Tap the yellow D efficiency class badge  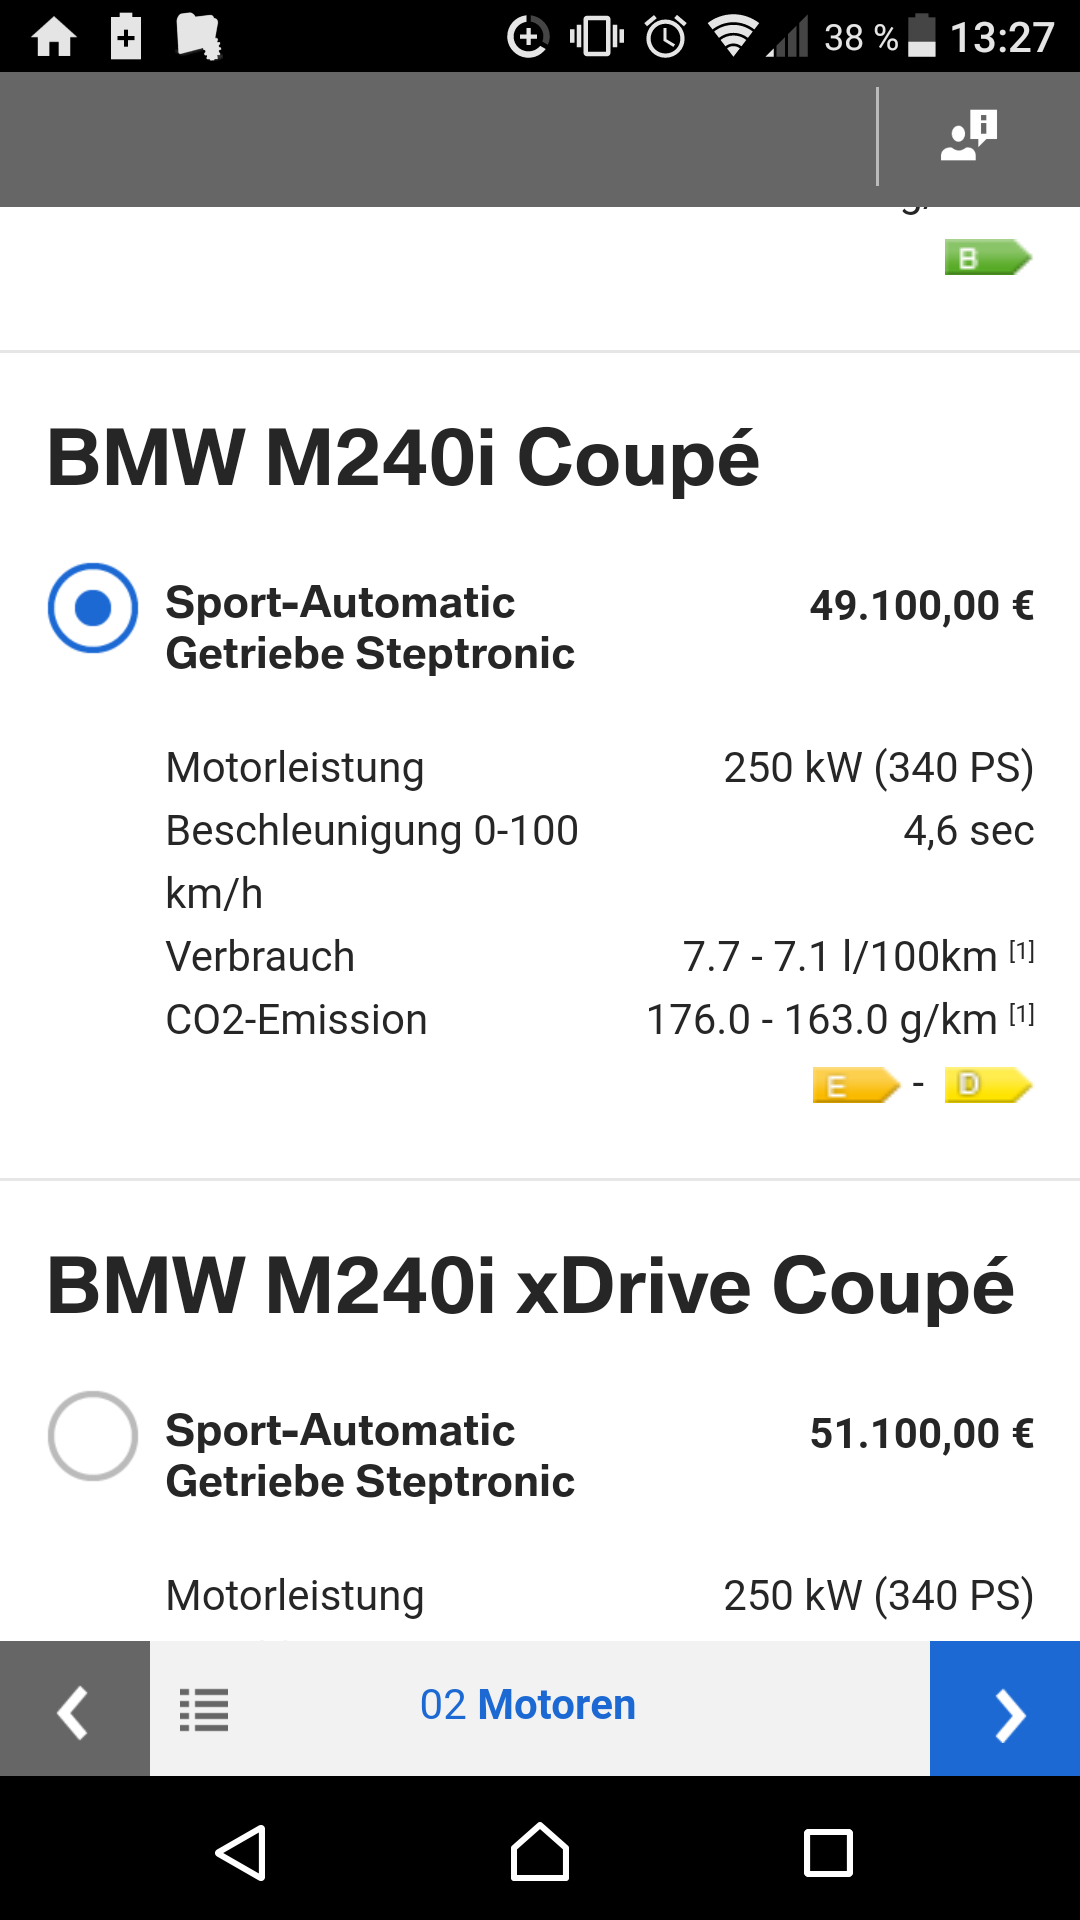pos(986,1085)
